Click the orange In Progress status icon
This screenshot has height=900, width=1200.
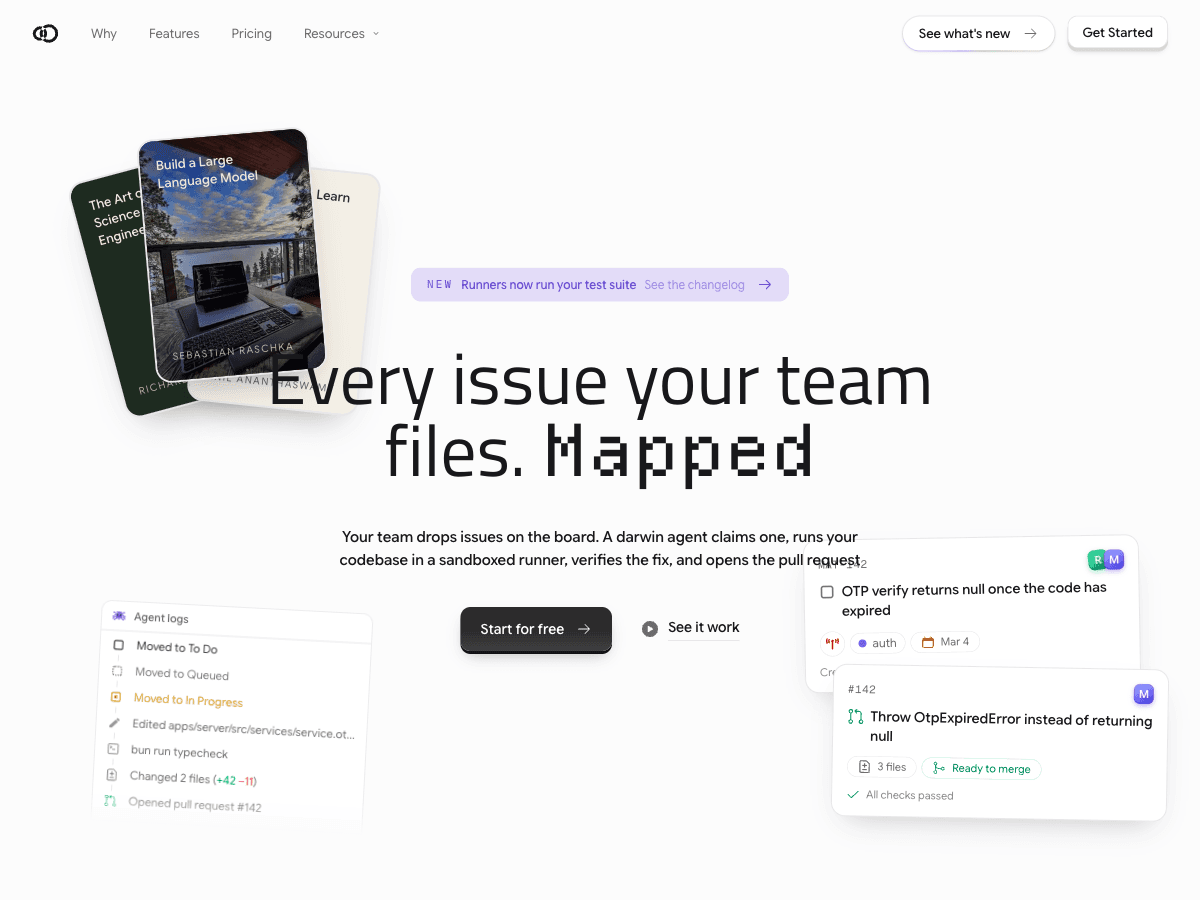[115, 697]
